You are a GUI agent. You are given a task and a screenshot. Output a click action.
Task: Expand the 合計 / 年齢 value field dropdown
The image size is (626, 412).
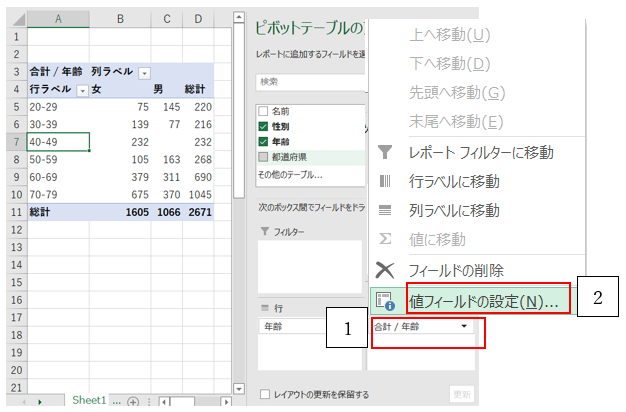(464, 326)
